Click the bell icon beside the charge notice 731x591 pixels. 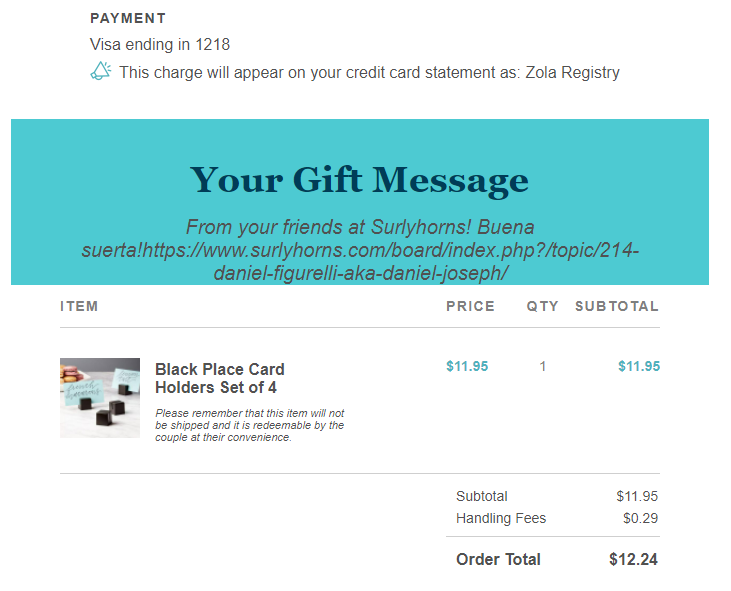coord(100,71)
